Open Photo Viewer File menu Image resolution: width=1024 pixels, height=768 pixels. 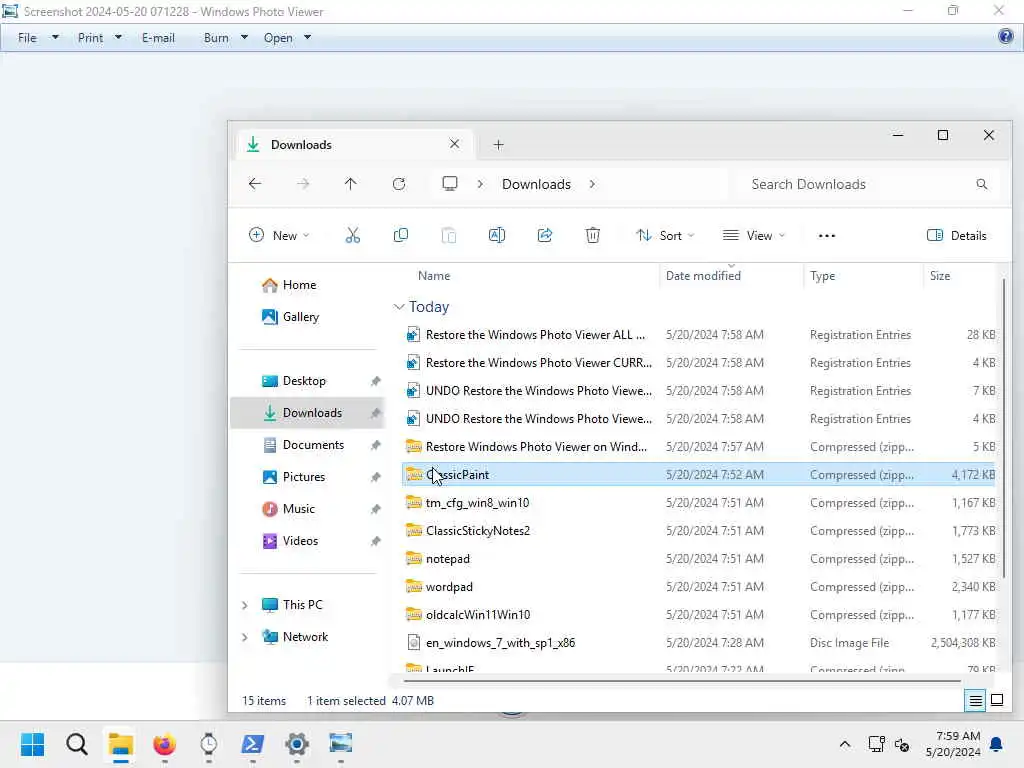[38, 38]
